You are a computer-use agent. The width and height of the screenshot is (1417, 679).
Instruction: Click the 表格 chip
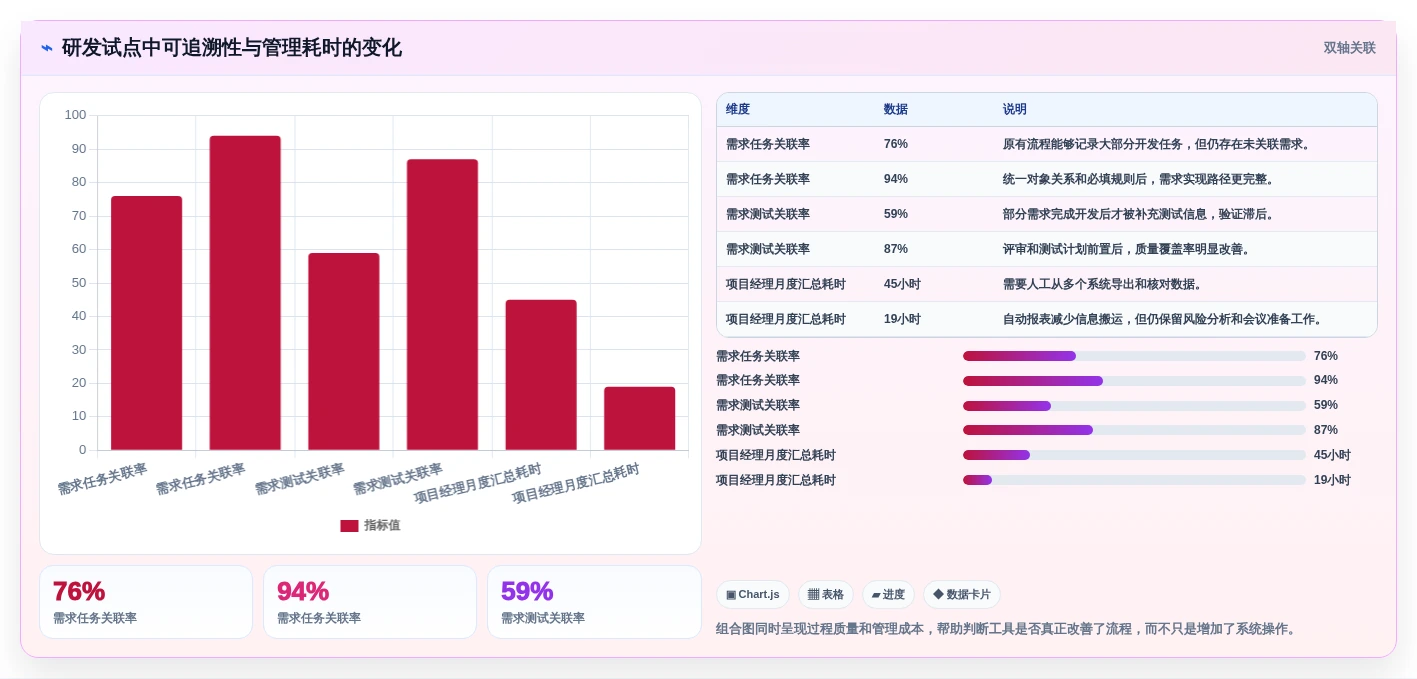pos(826,595)
